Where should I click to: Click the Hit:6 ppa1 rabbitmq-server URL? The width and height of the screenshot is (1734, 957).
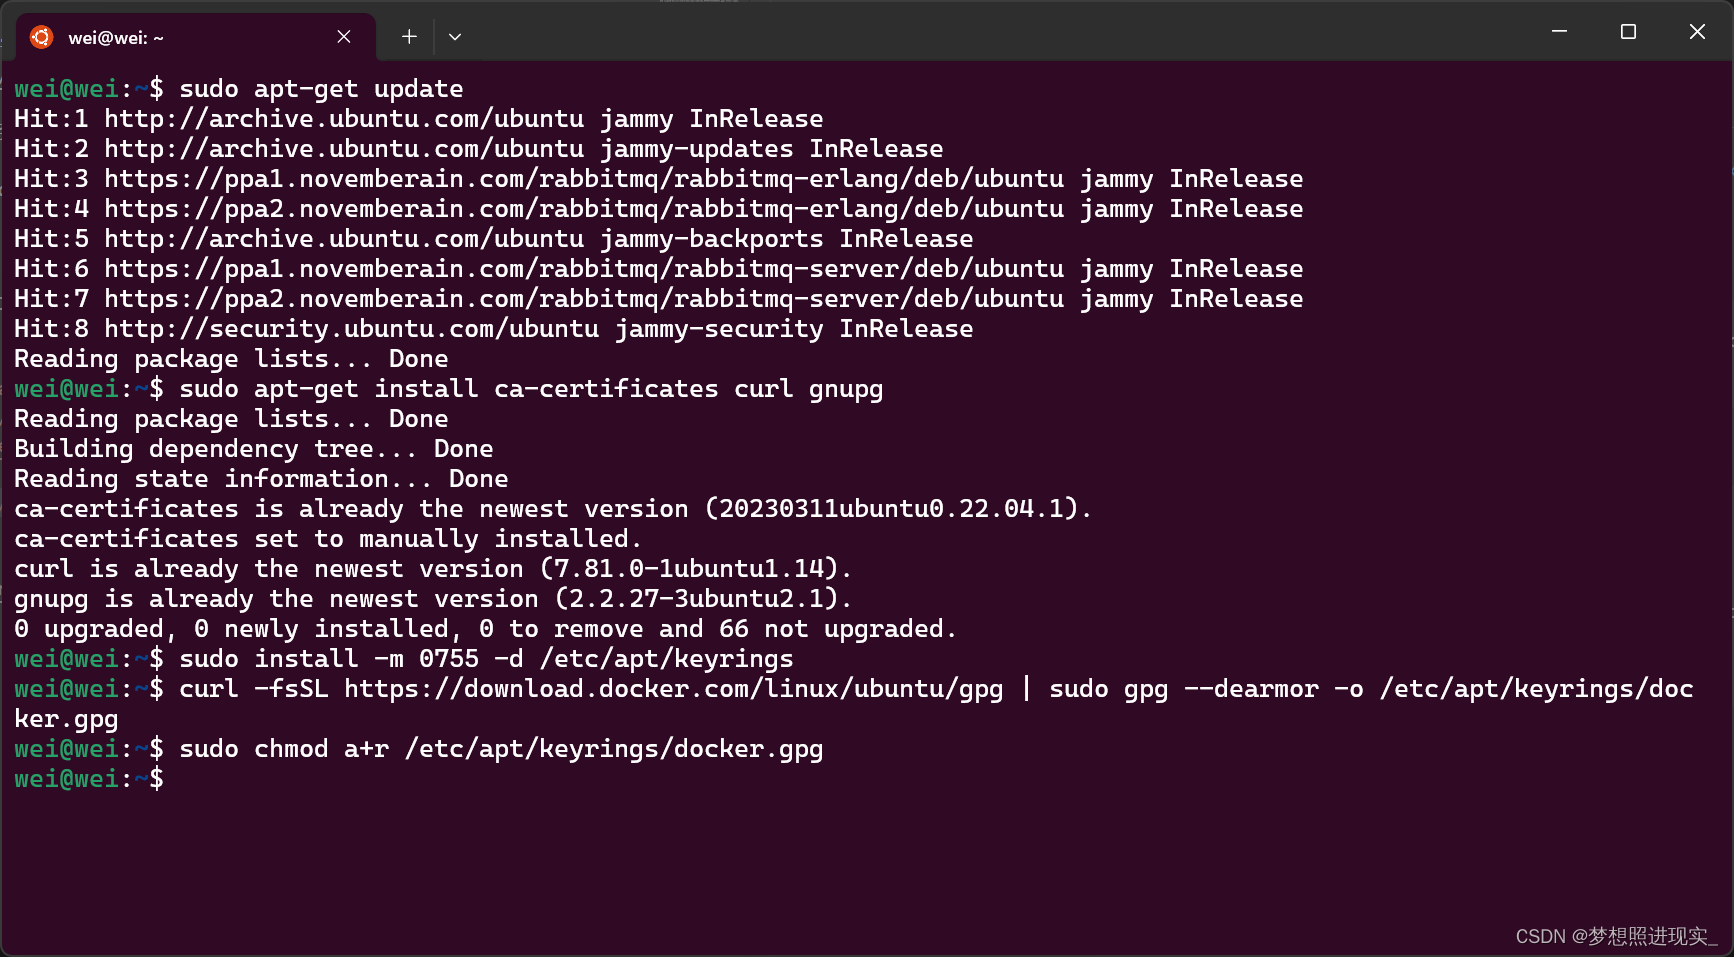click(x=584, y=269)
